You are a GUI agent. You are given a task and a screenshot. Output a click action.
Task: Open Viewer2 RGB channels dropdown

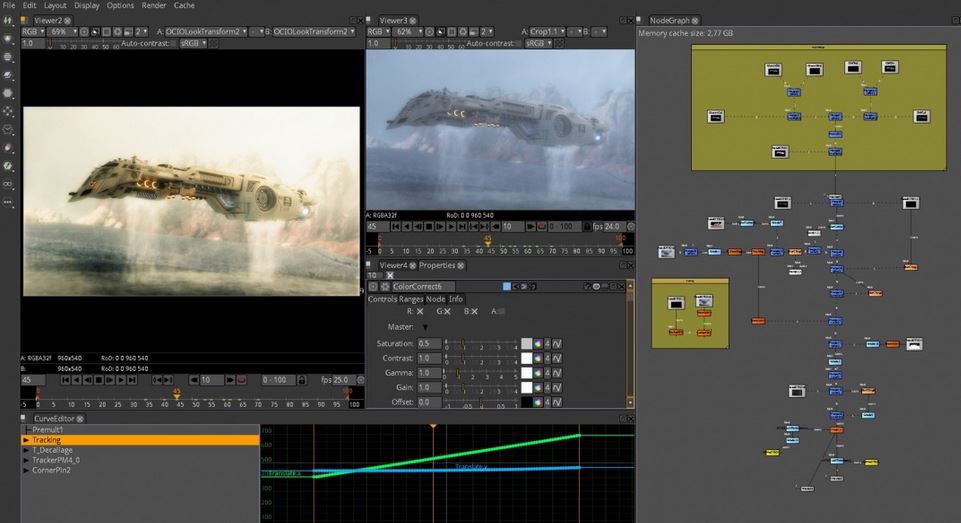(33, 31)
